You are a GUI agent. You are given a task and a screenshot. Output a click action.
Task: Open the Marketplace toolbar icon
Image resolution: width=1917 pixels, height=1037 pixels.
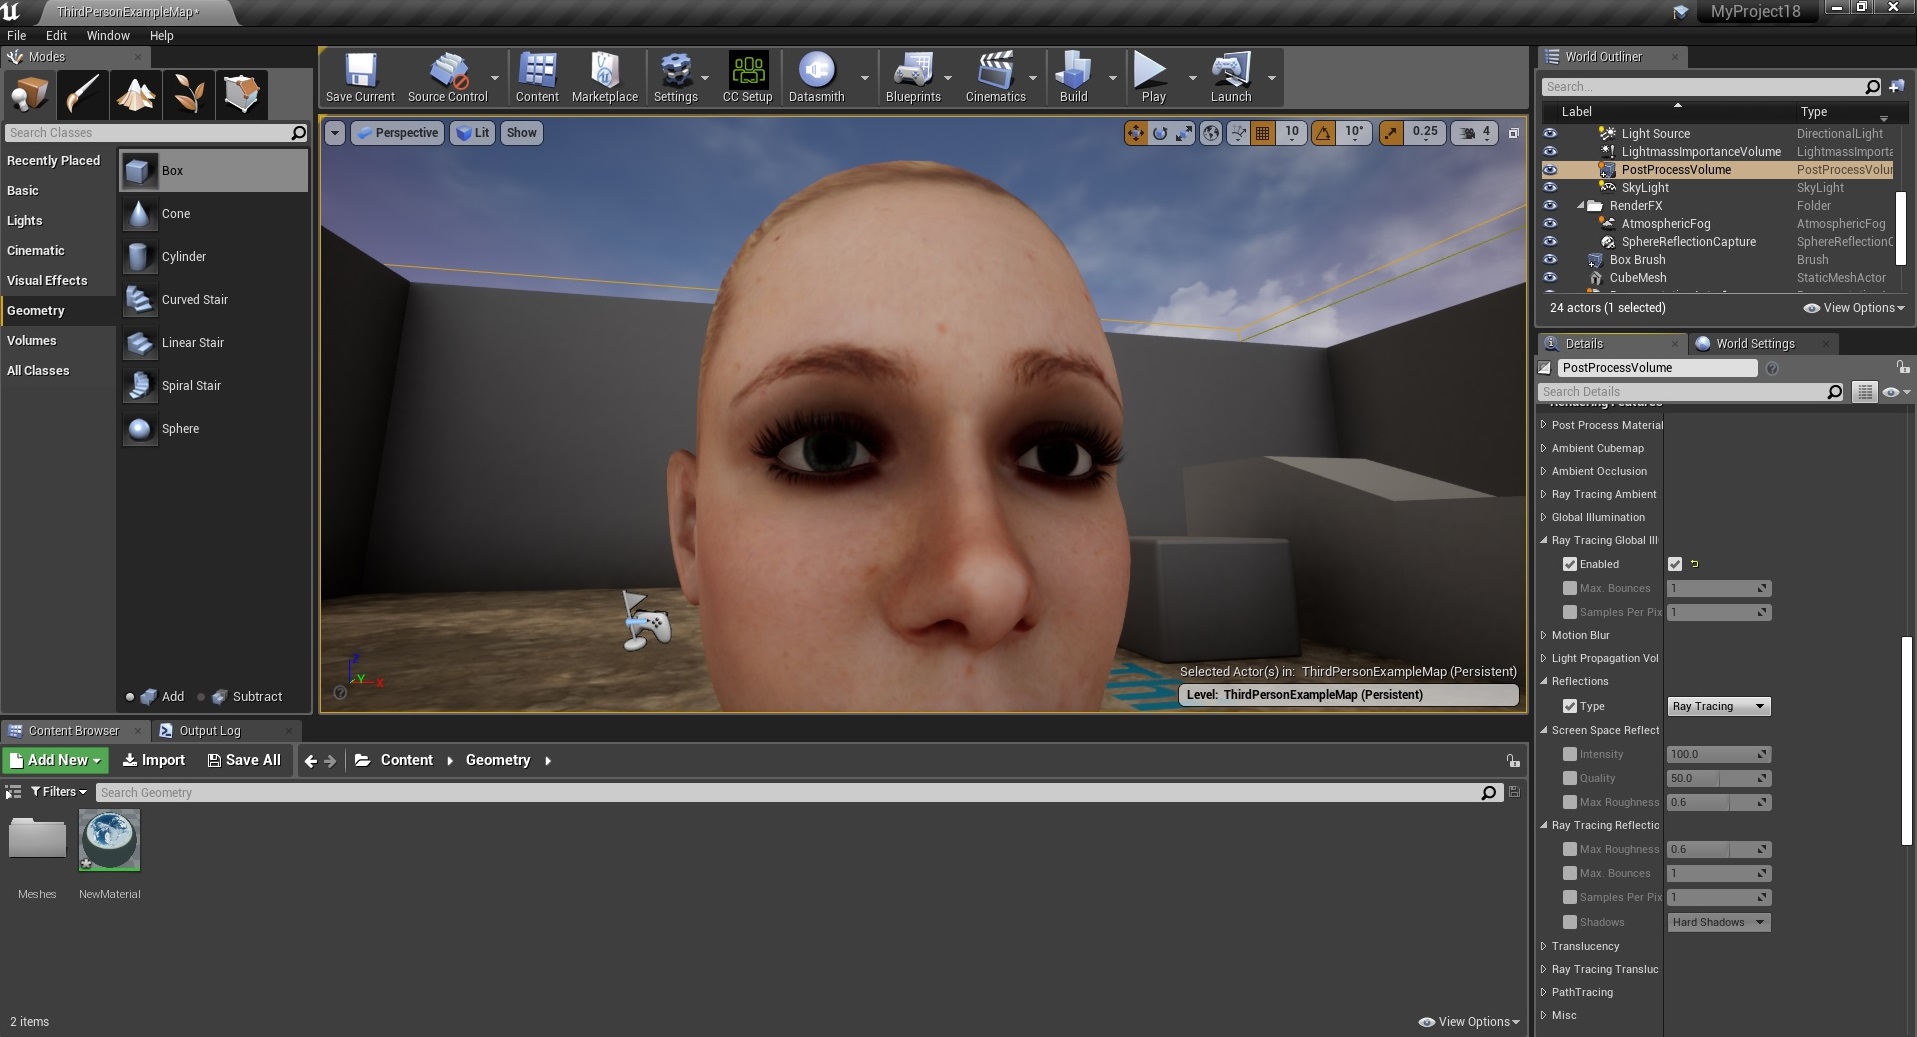pos(604,78)
